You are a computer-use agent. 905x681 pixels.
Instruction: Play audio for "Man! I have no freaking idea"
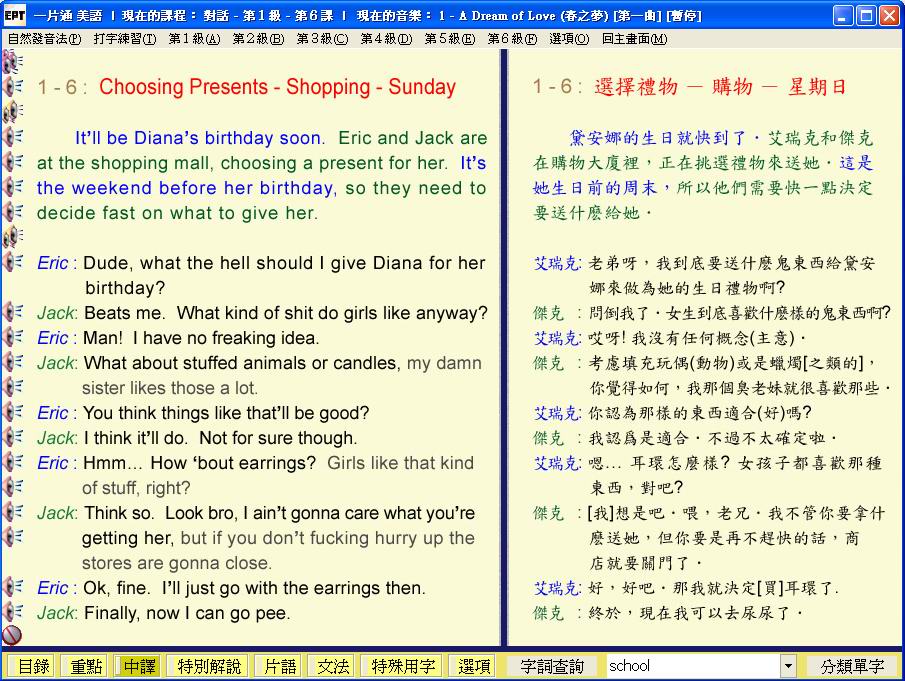point(13,337)
